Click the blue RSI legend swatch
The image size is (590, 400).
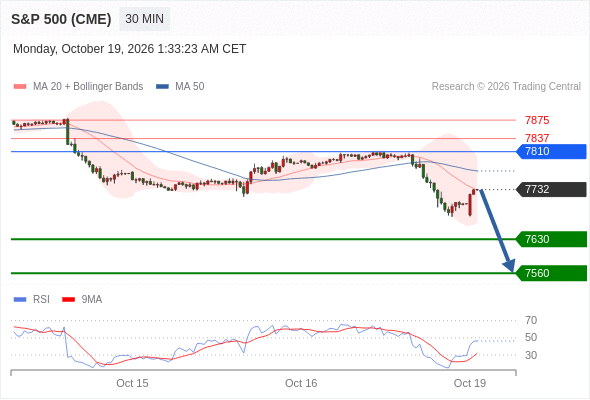point(20,300)
